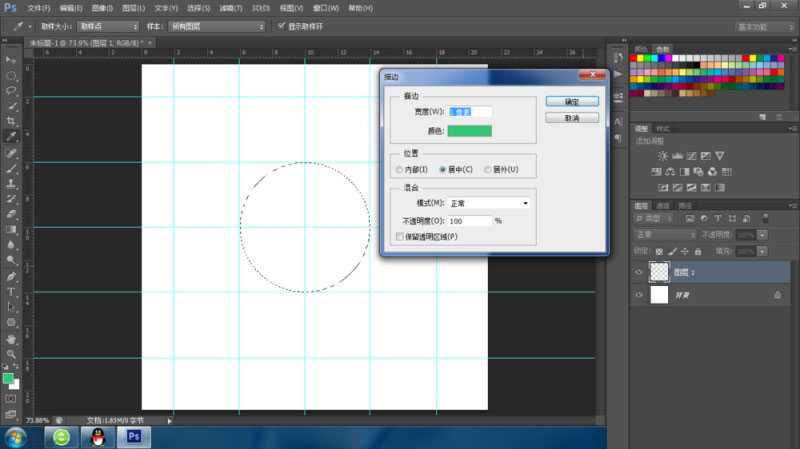
Task: Select the Eyedropper tool
Action: tap(11, 136)
